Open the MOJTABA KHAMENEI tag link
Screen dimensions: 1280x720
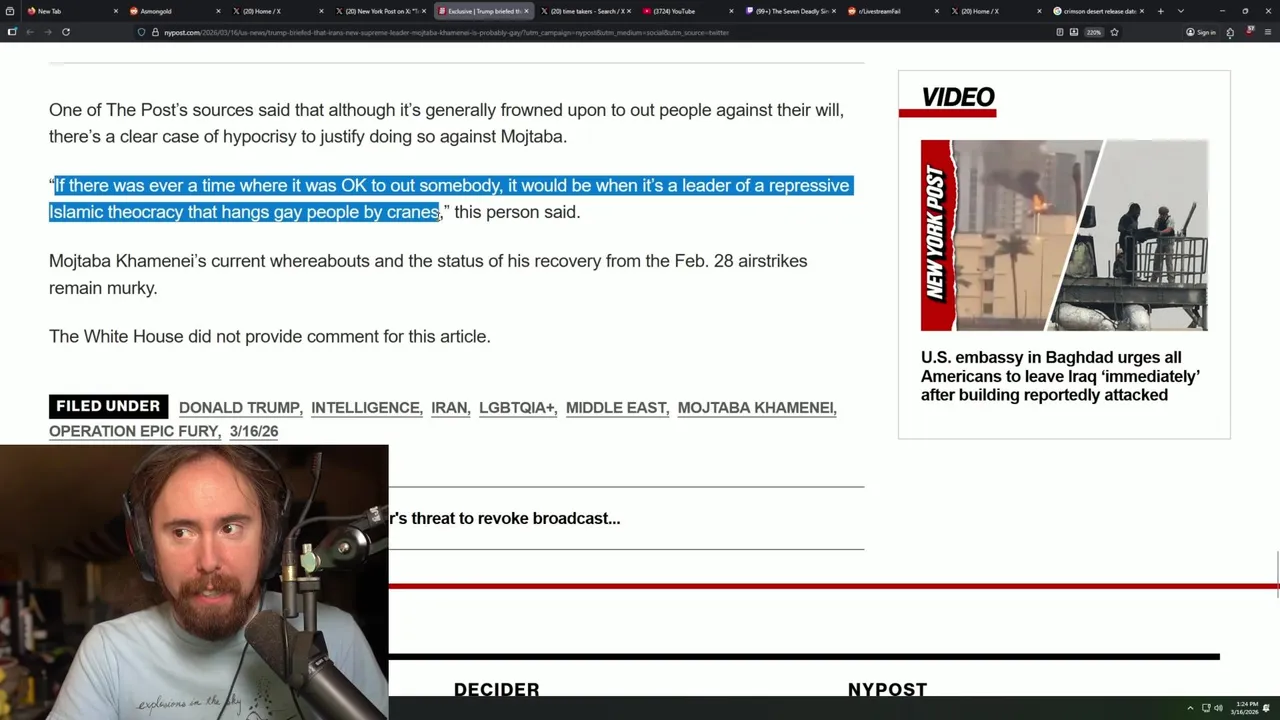755,407
